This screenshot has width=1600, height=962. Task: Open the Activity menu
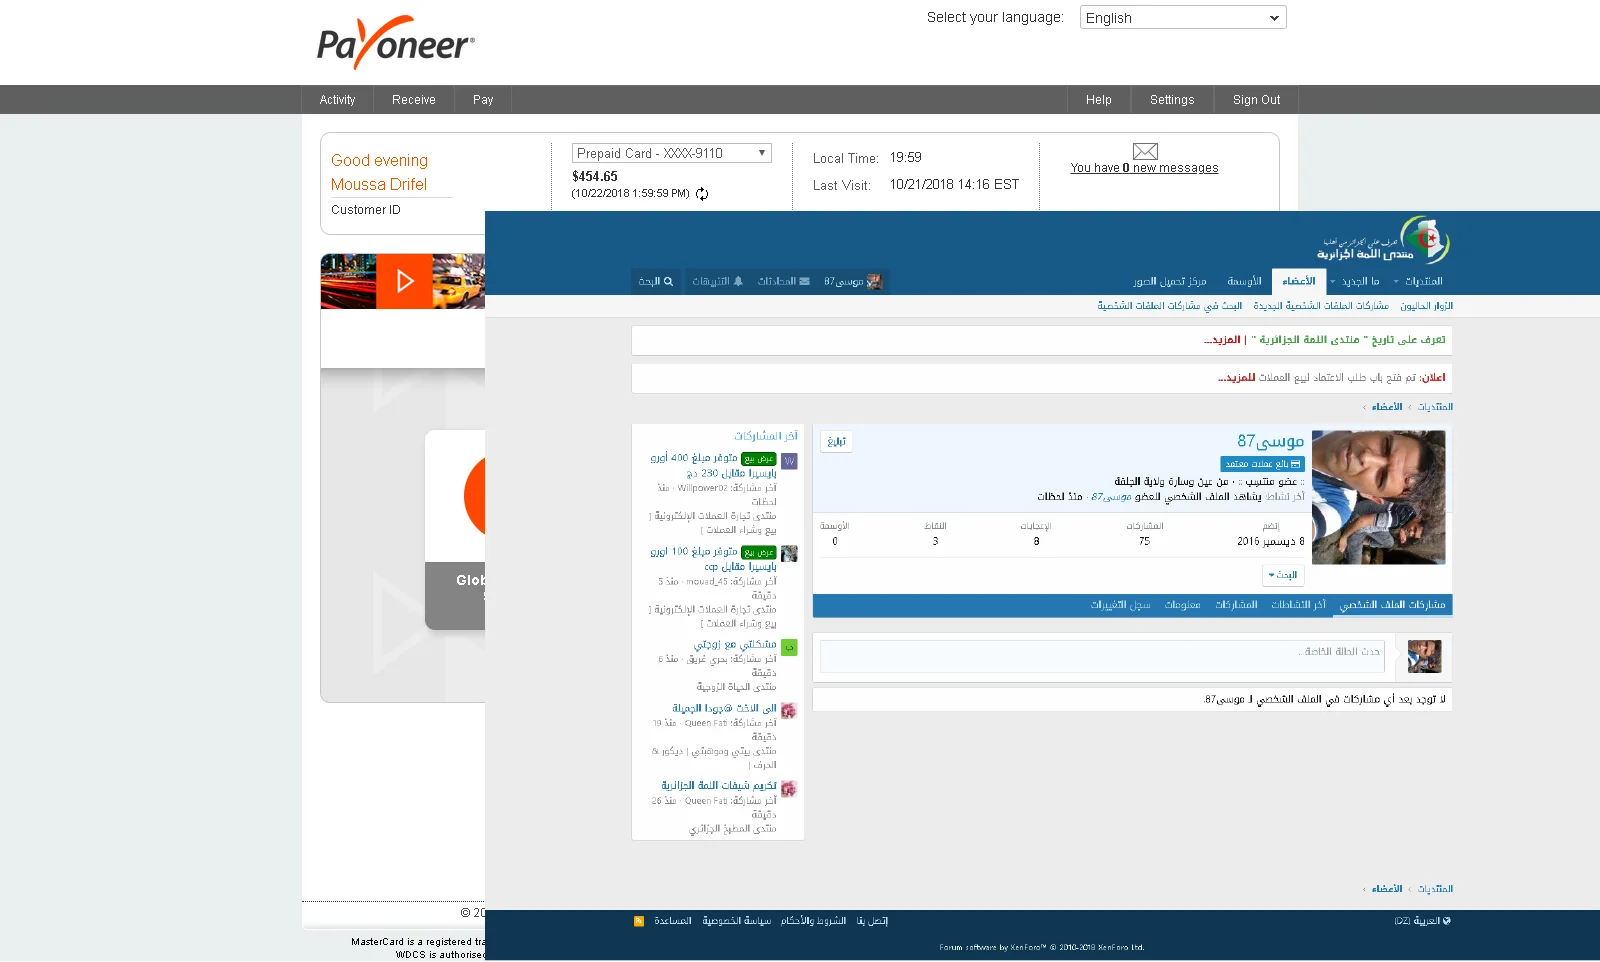[337, 100]
